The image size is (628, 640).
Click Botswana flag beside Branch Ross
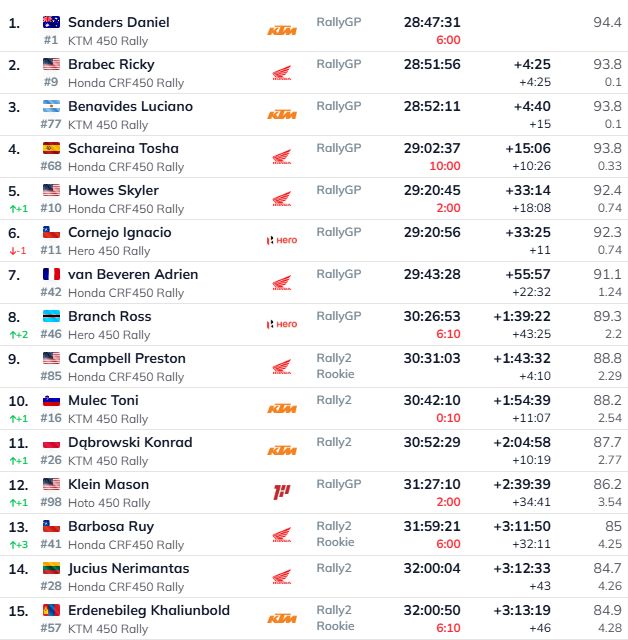click(x=52, y=316)
